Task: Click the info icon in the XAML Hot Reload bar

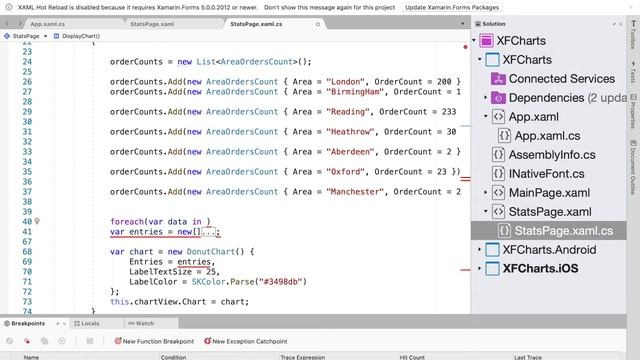Action: click(x=9, y=7)
